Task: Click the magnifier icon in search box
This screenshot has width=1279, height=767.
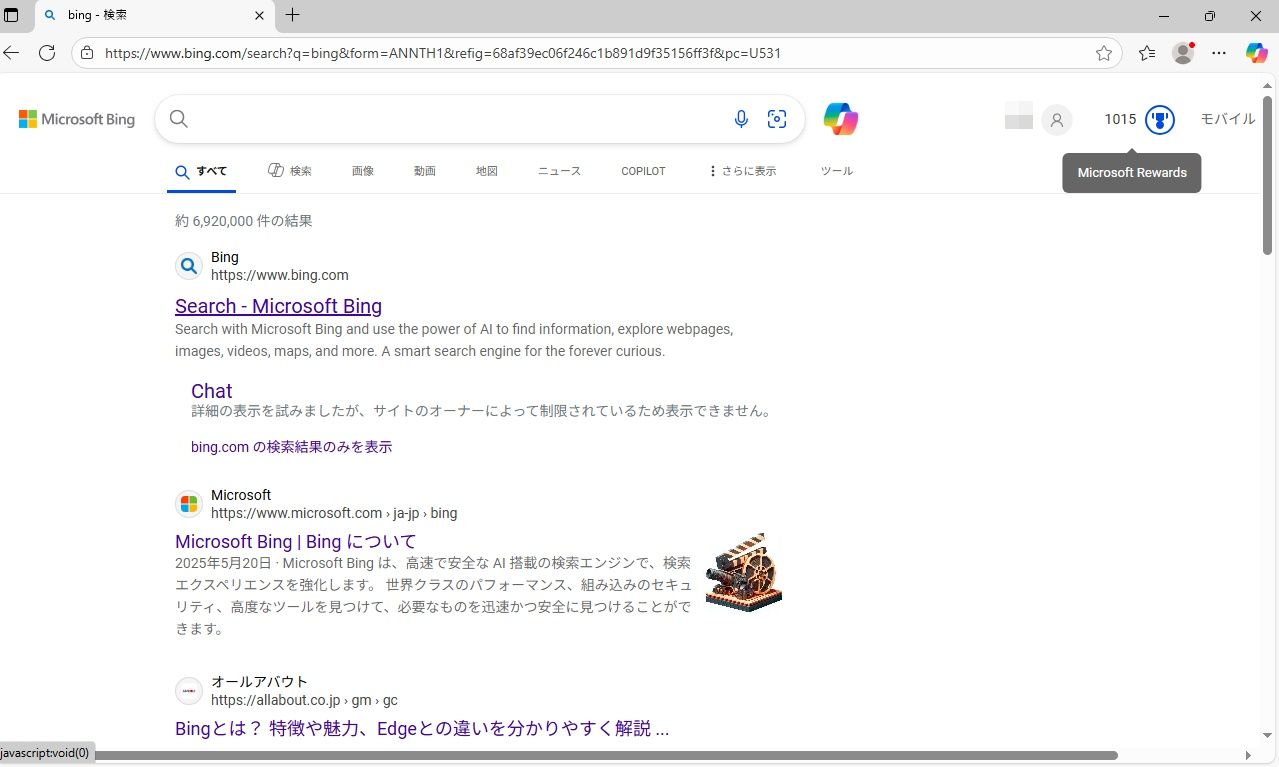Action: coord(179,119)
